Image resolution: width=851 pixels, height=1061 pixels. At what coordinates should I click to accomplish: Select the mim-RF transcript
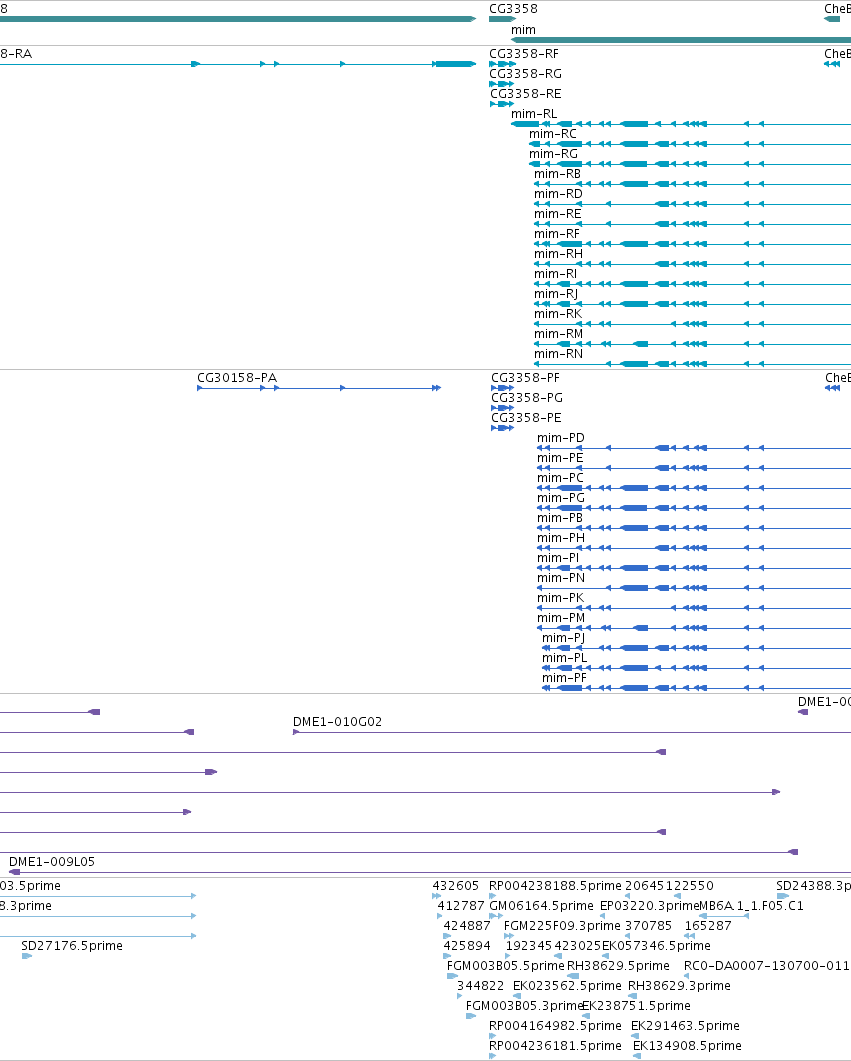557,233
